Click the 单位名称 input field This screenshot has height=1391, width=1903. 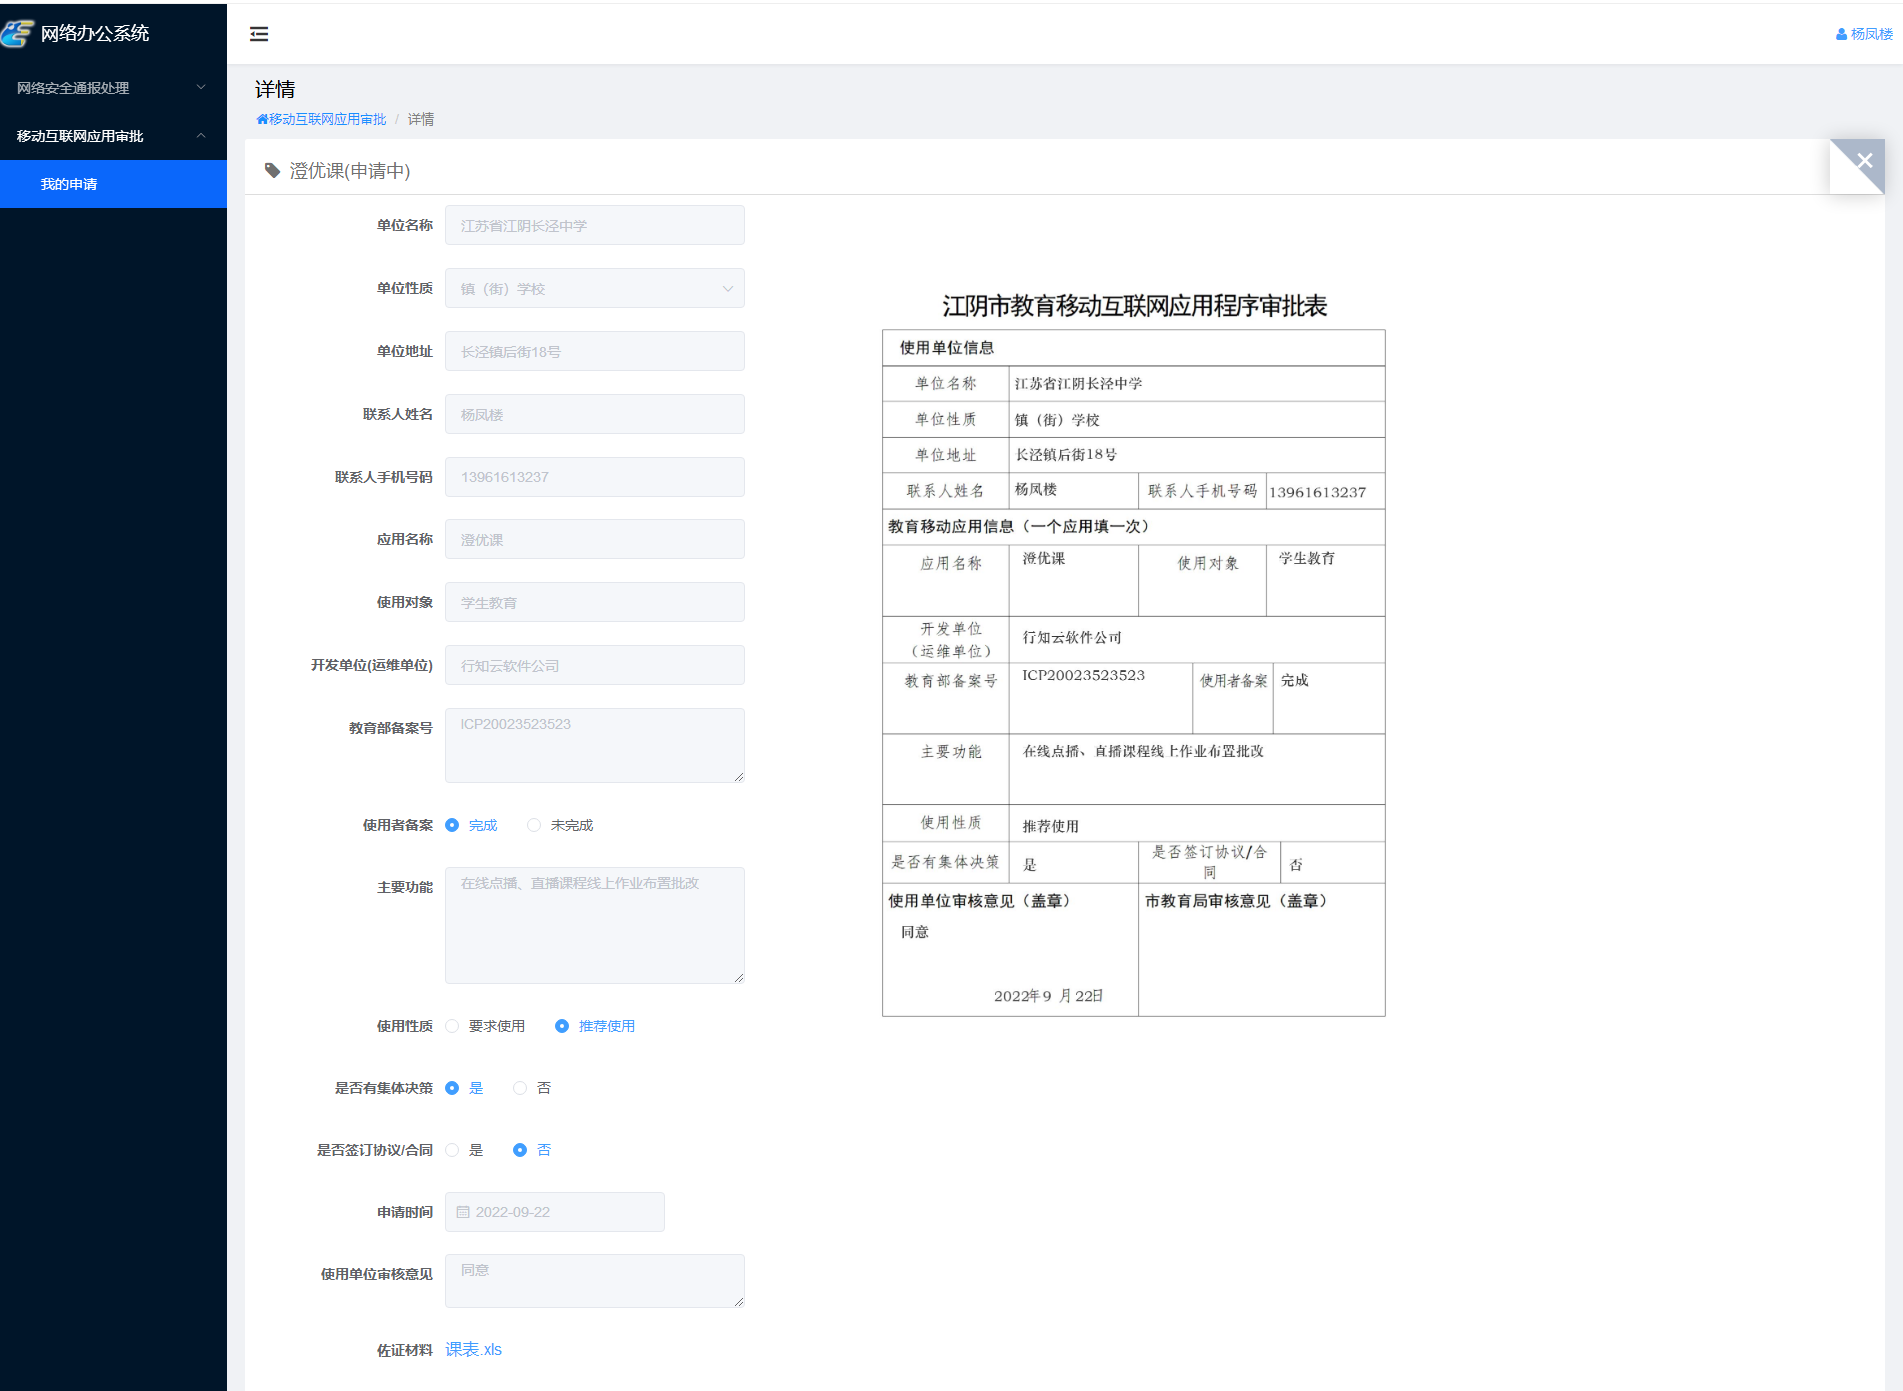tap(594, 226)
